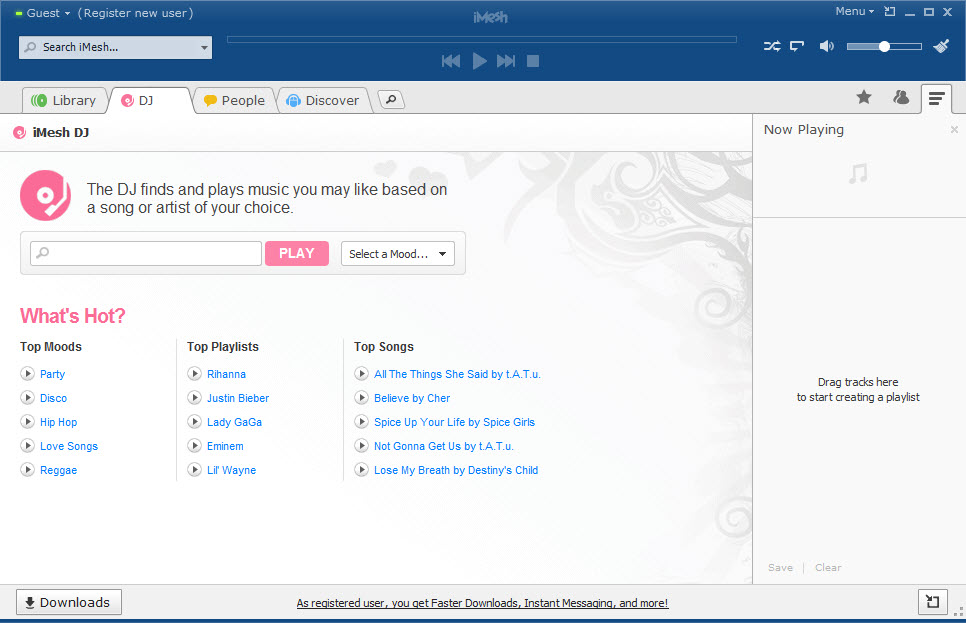Click the pink PLAY button
Screen dimensions: 966x623
pyautogui.click(x=297, y=253)
